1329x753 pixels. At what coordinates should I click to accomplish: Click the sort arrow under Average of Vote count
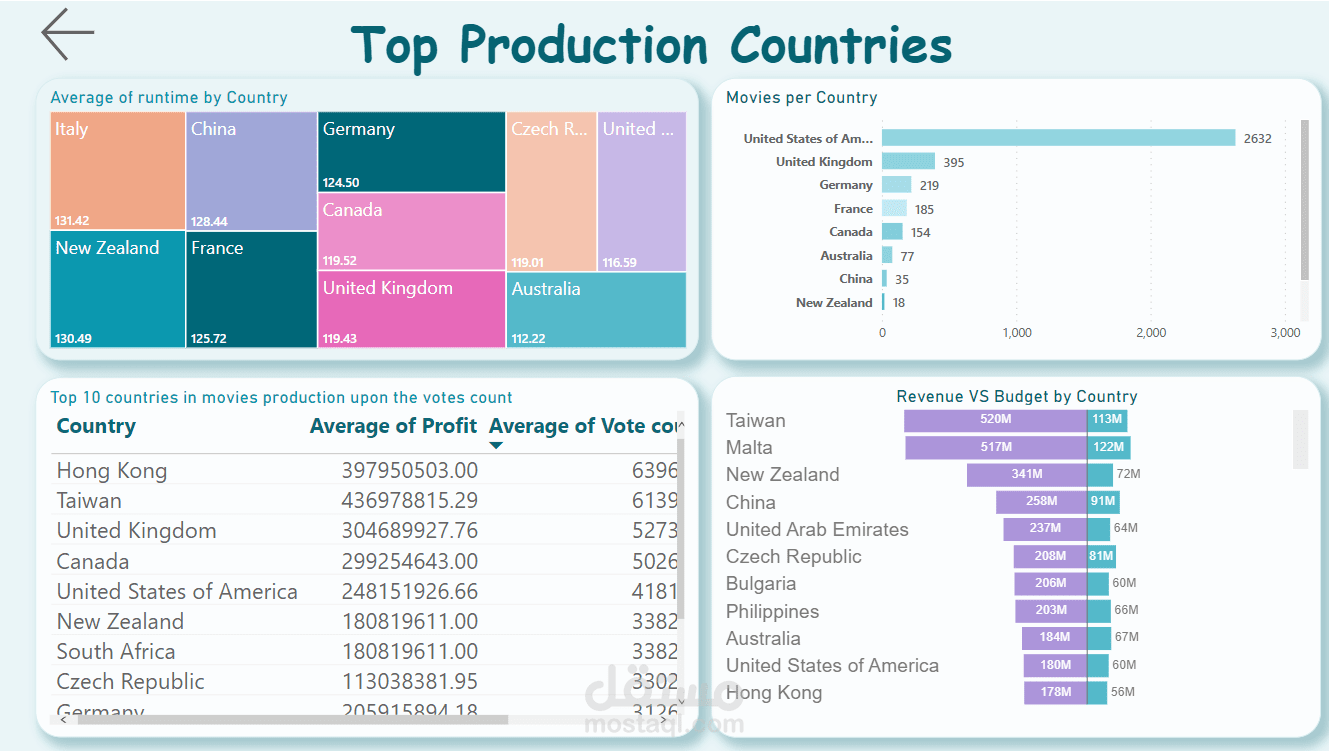pyautogui.click(x=496, y=445)
